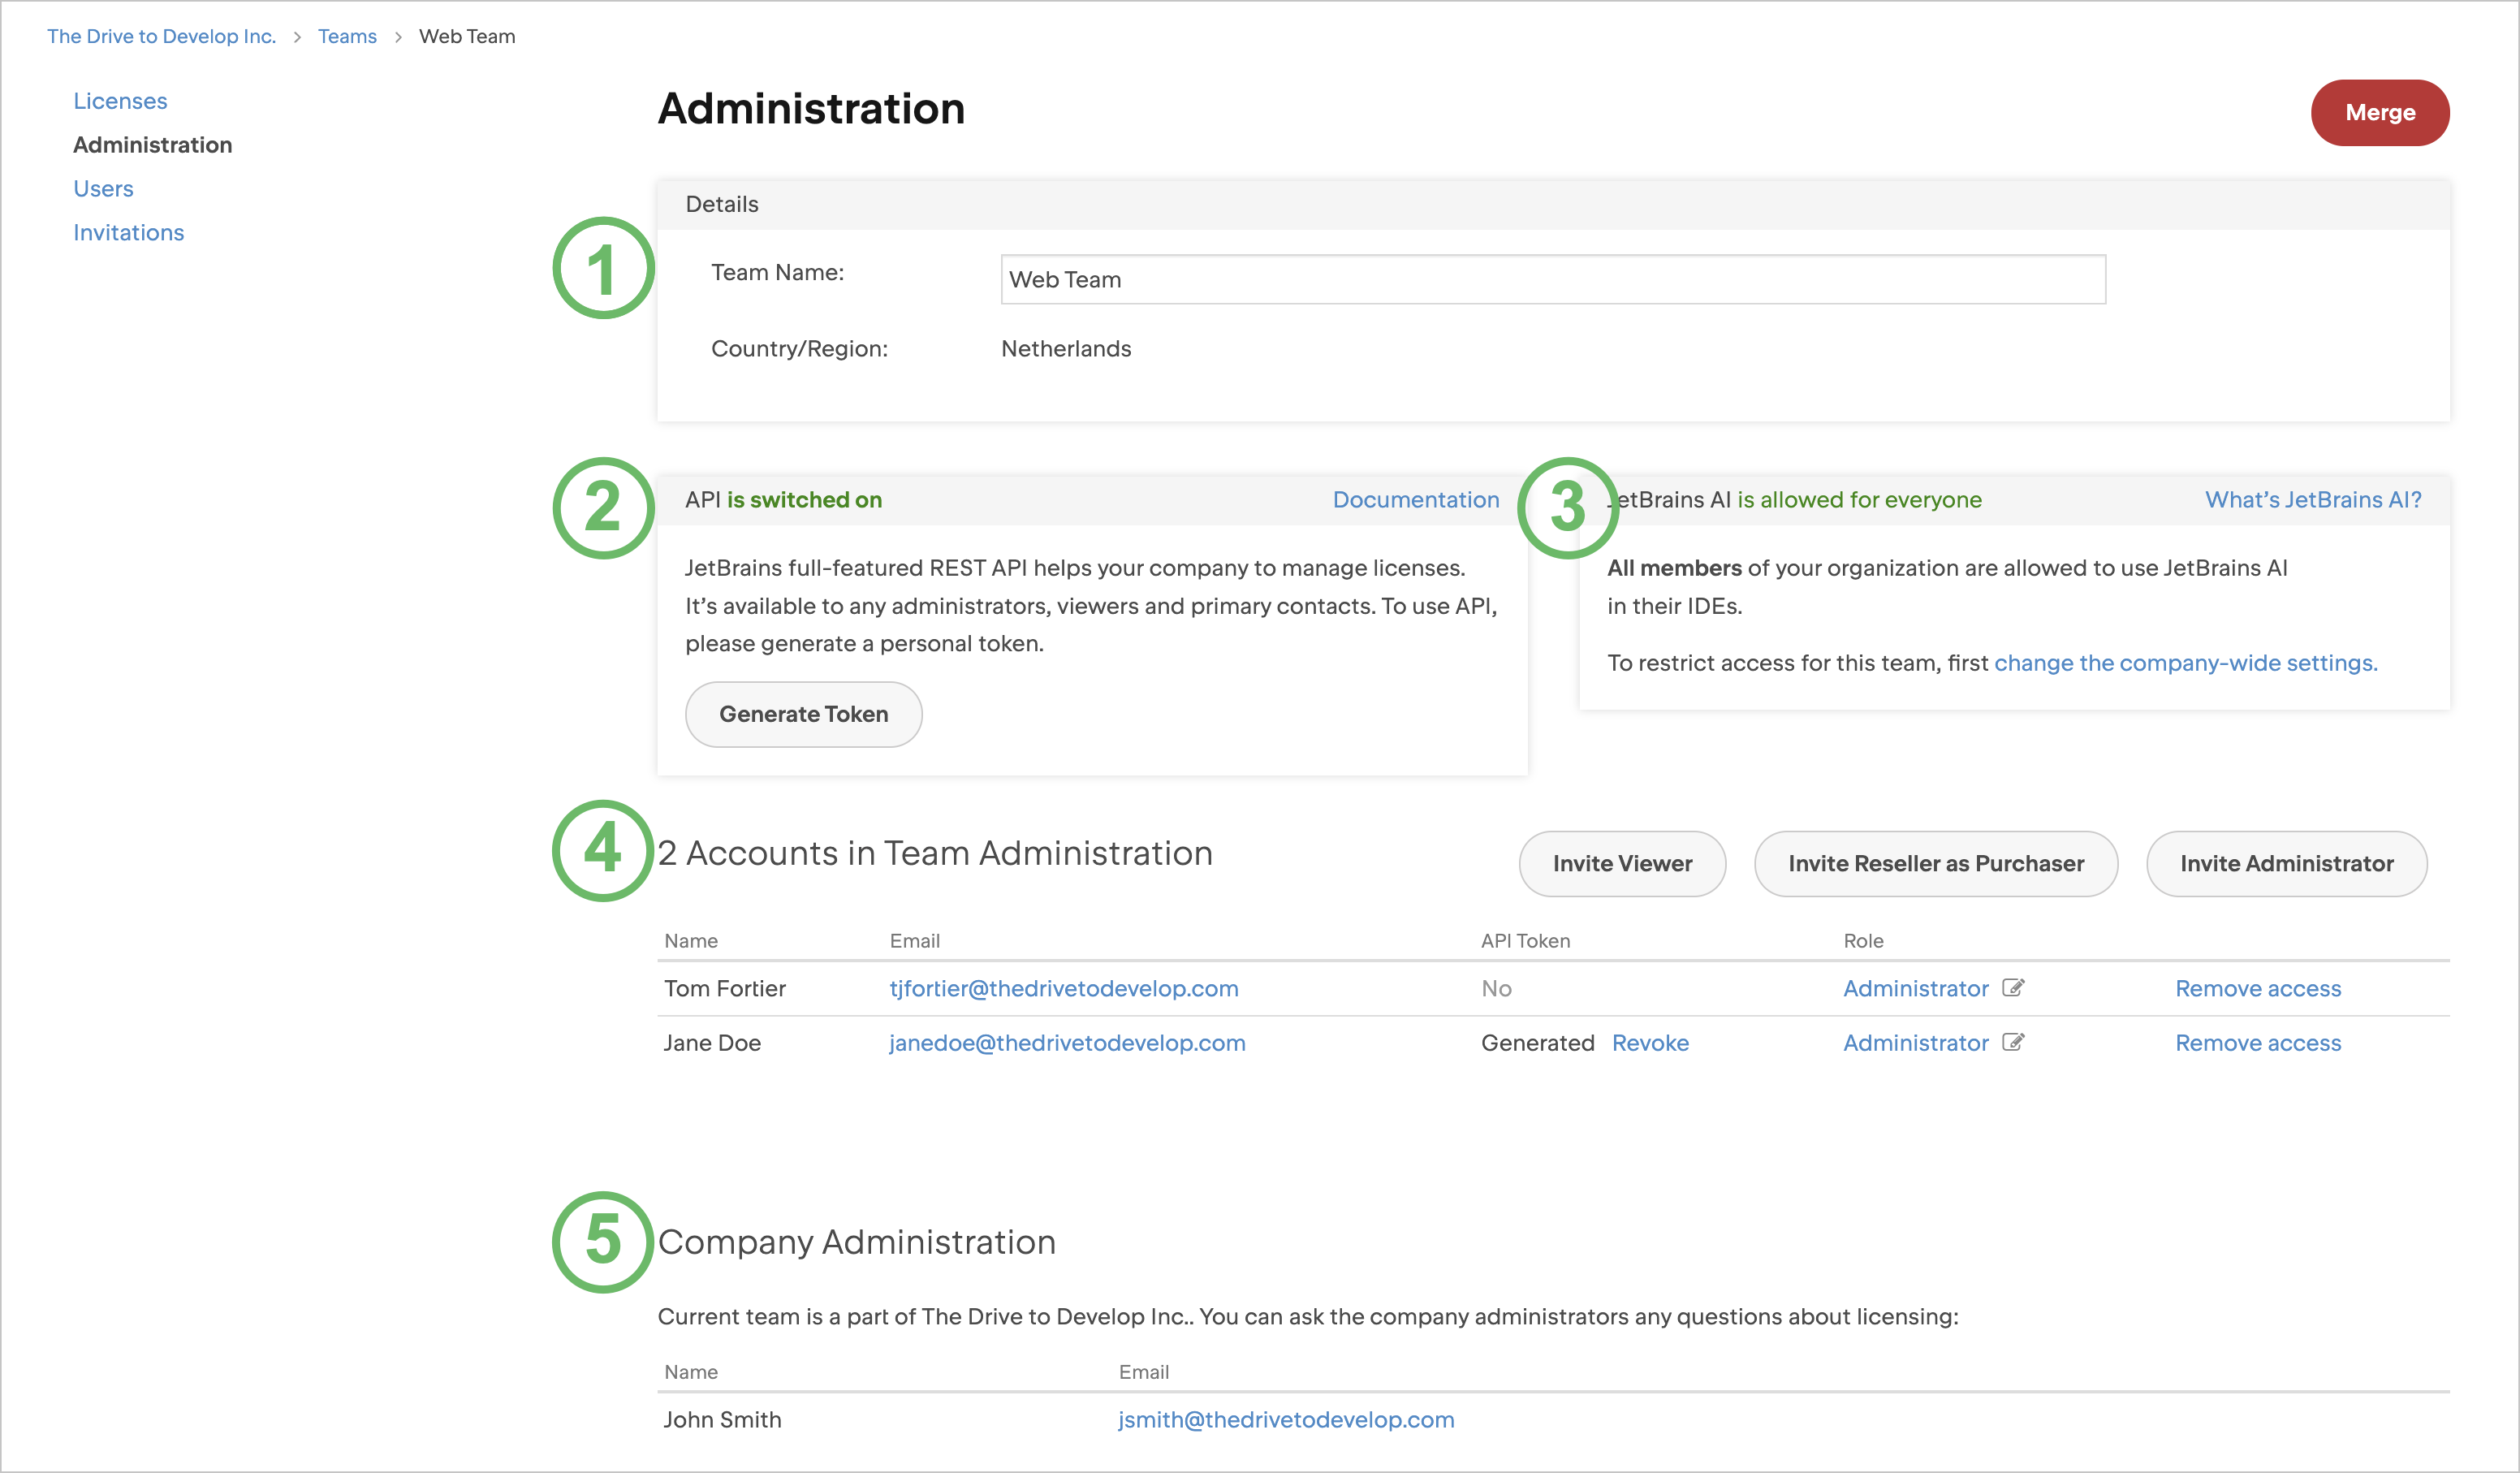Navigate to Teams via breadcrumb
Screen dimensions: 2520x1473
point(347,35)
